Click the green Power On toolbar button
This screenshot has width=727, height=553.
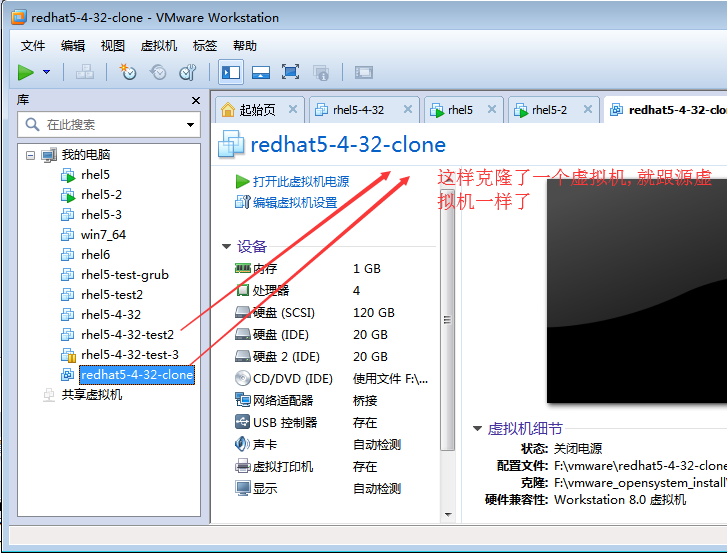(26, 72)
